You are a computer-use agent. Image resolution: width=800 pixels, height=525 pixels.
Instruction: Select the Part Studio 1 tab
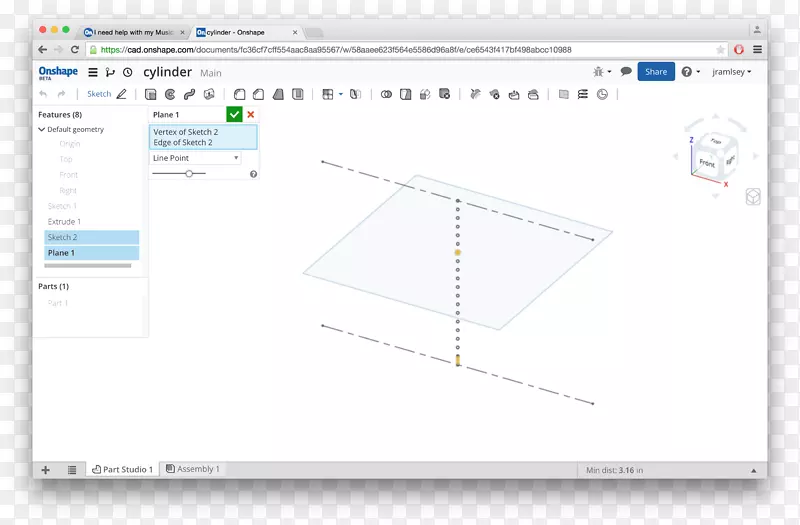(x=123, y=469)
